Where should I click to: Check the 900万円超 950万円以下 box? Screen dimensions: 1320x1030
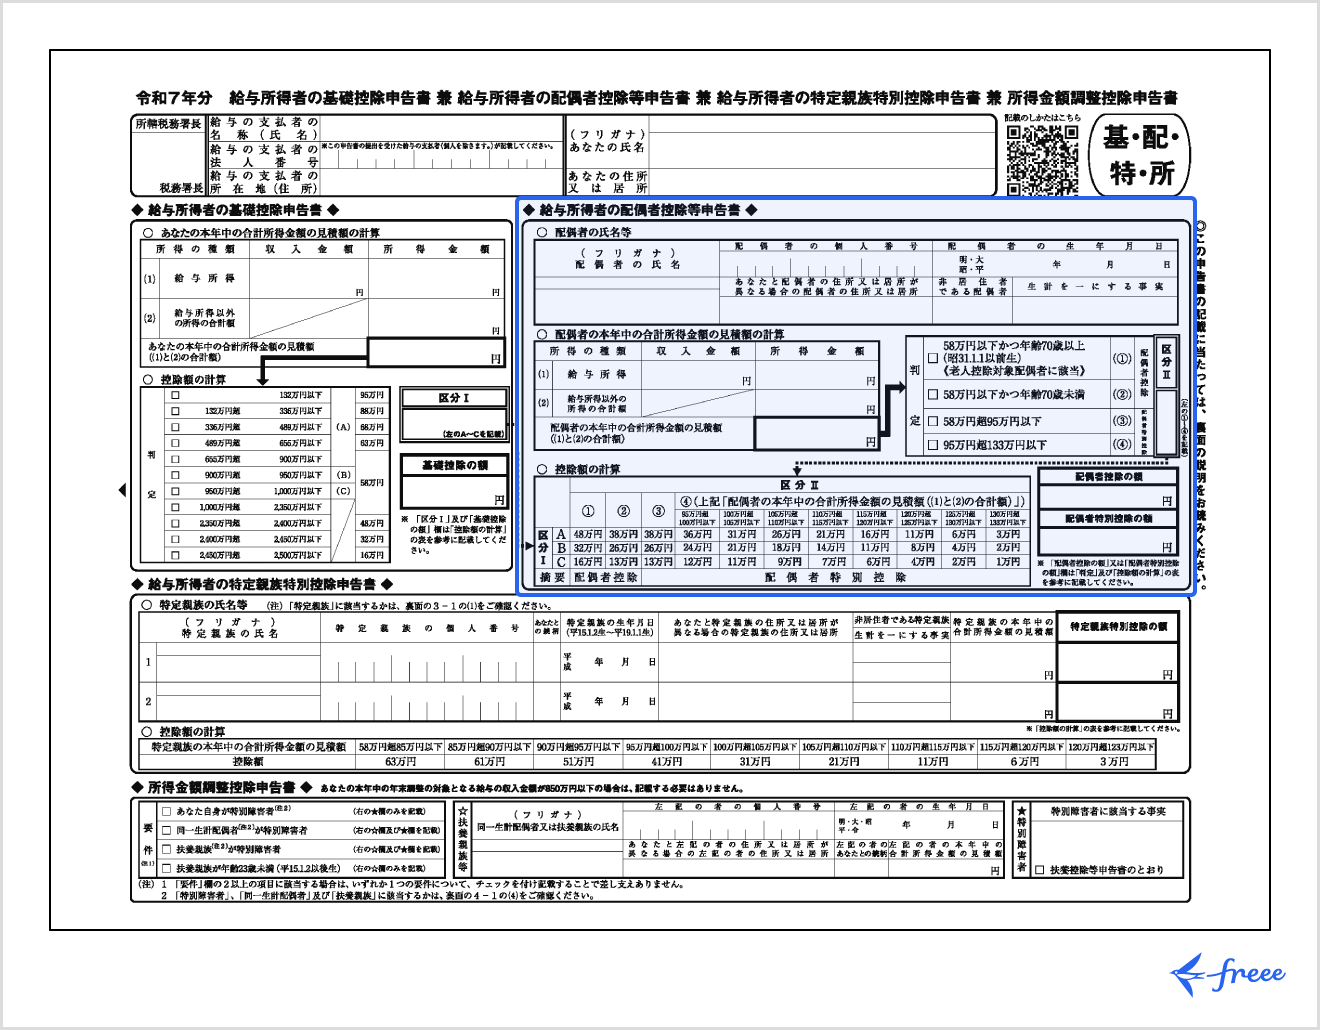(x=176, y=475)
